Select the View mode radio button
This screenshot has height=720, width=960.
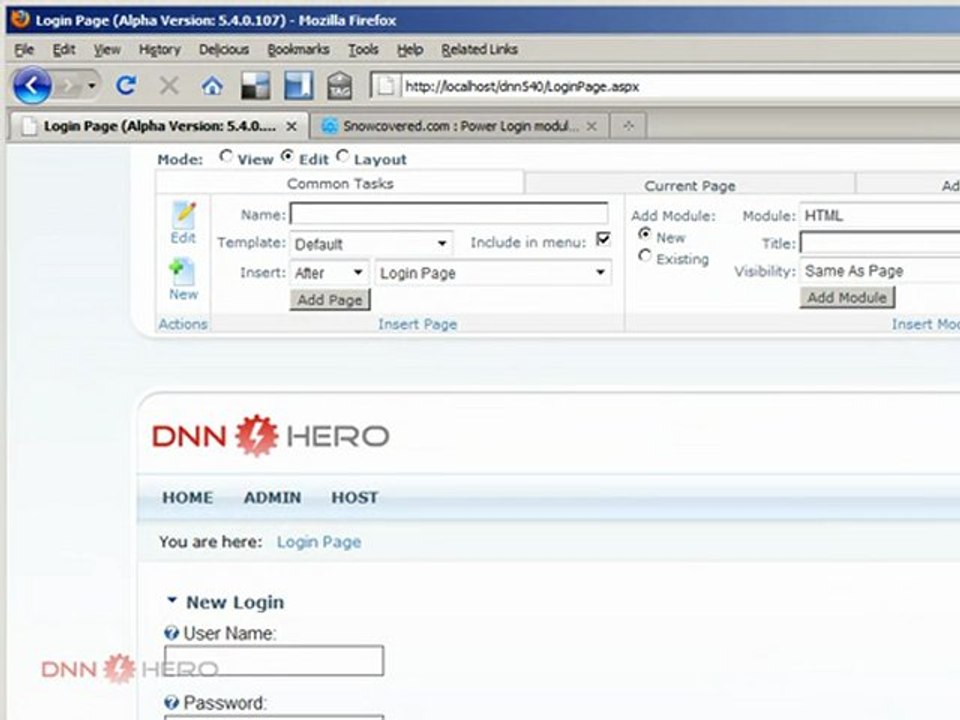click(226, 157)
